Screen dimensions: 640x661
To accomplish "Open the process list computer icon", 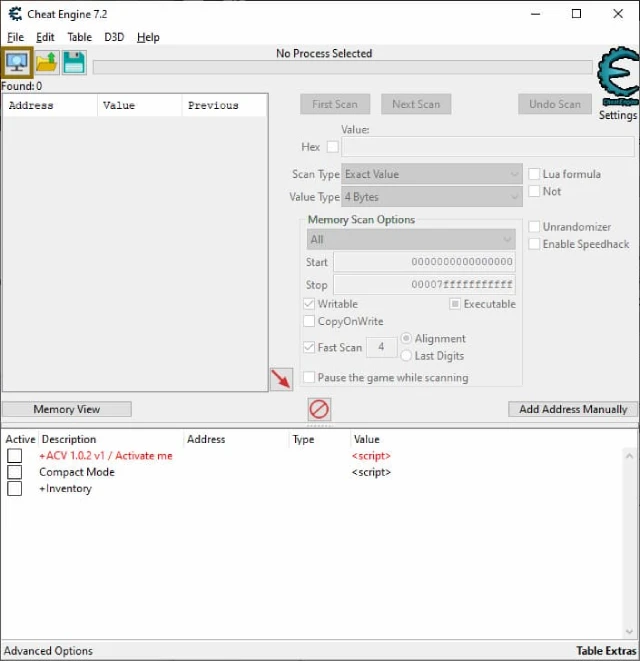I will tap(17, 63).
